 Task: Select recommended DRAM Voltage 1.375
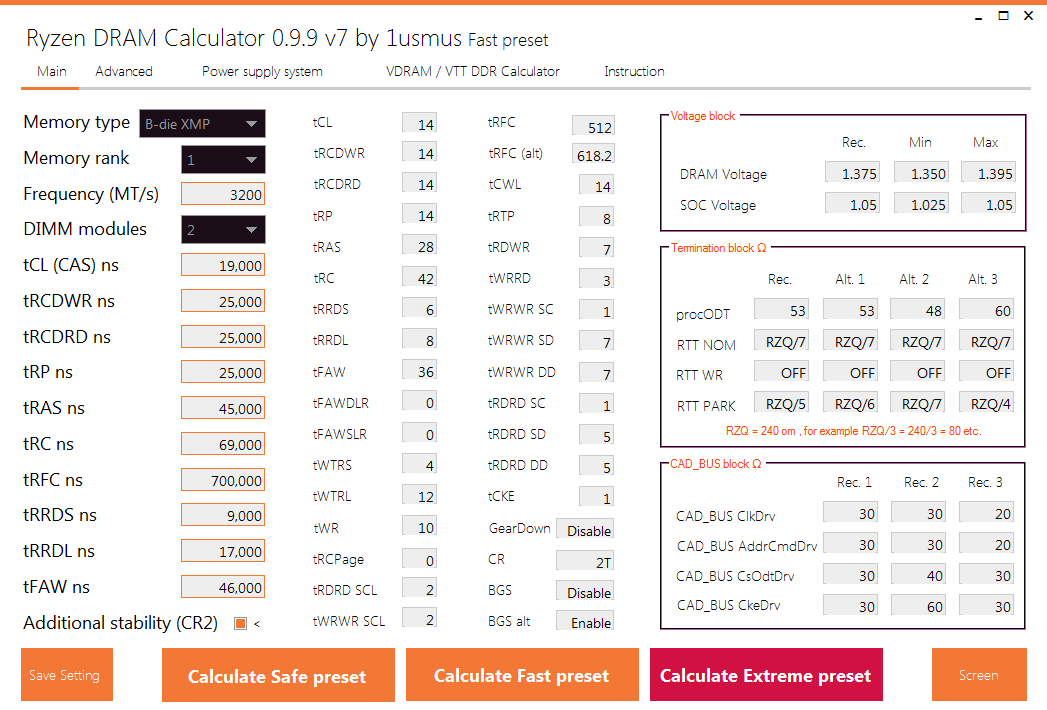(x=852, y=173)
